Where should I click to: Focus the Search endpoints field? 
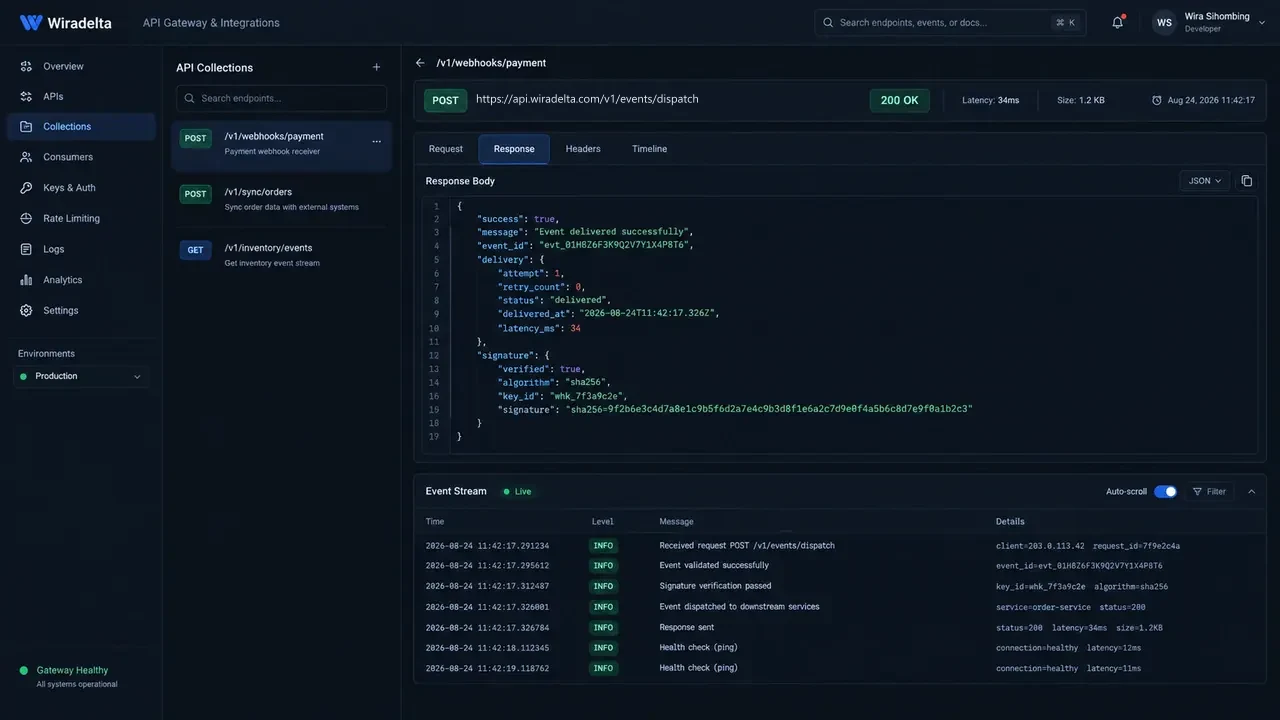281,98
